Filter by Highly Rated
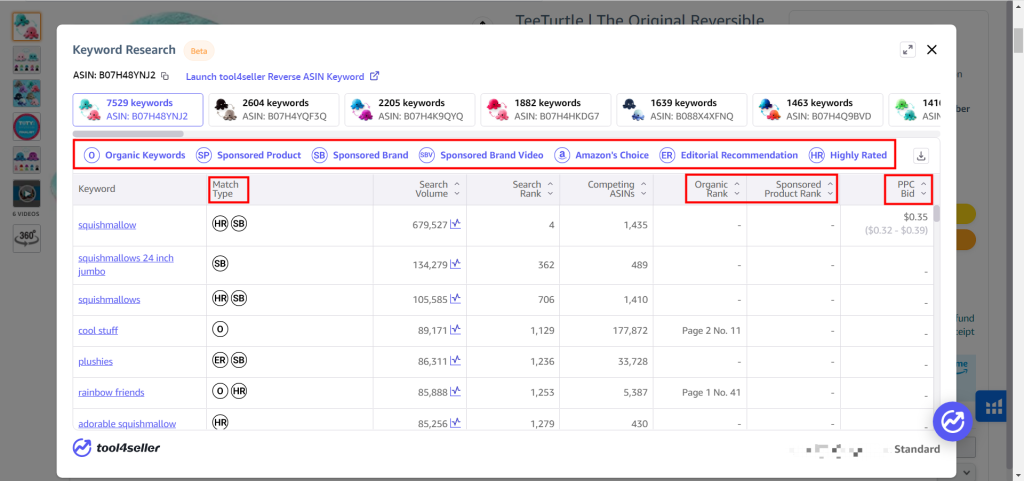The width and height of the screenshot is (1024, 481). click(x=848, y=155)
